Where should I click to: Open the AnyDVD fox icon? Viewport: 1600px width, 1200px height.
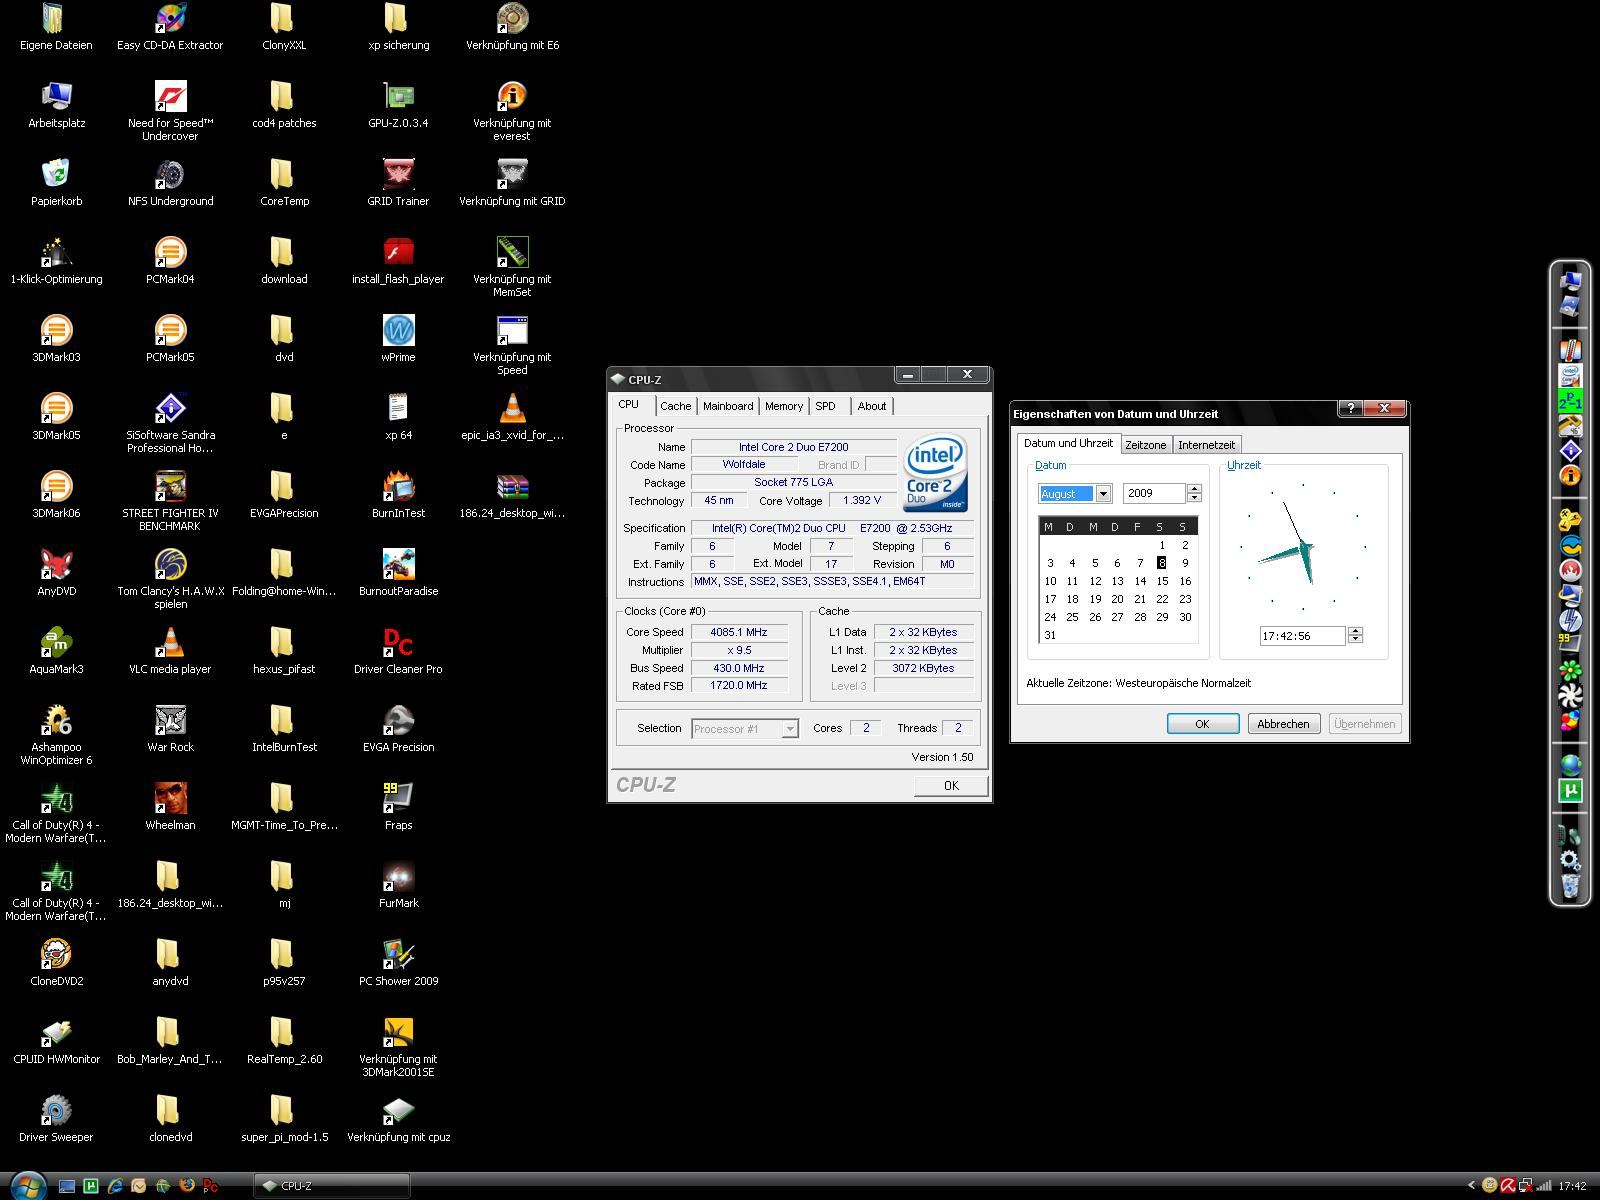pyautogui.click(x=56, y=573)
